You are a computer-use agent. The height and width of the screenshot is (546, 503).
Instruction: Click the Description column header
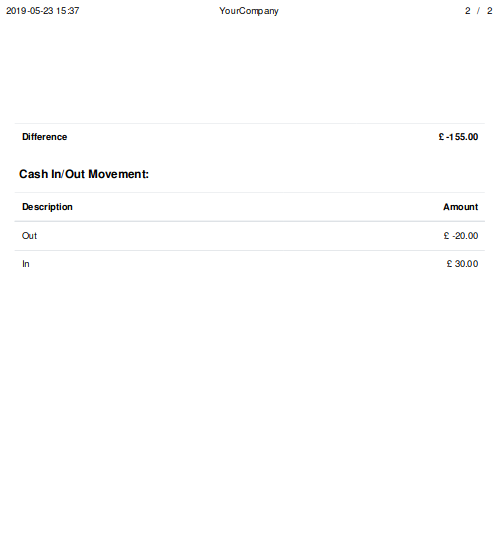pyautogui.click(x=47, y=207)
